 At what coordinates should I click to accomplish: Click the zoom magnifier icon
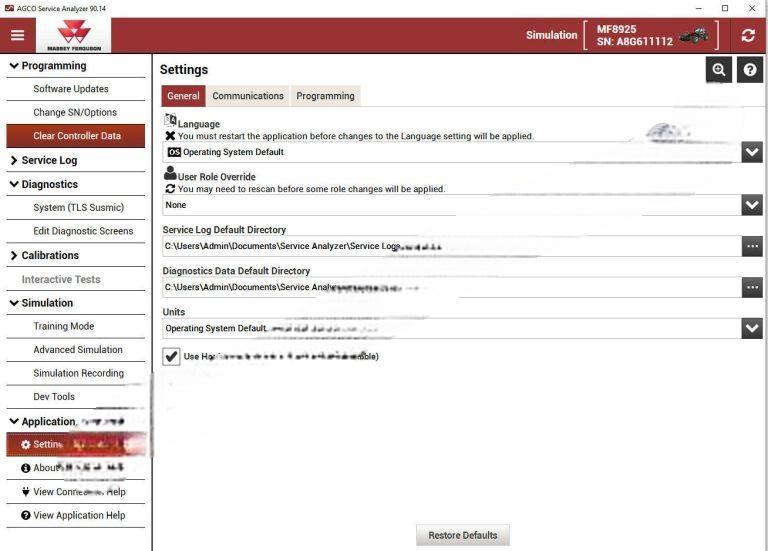pos(718,69)
